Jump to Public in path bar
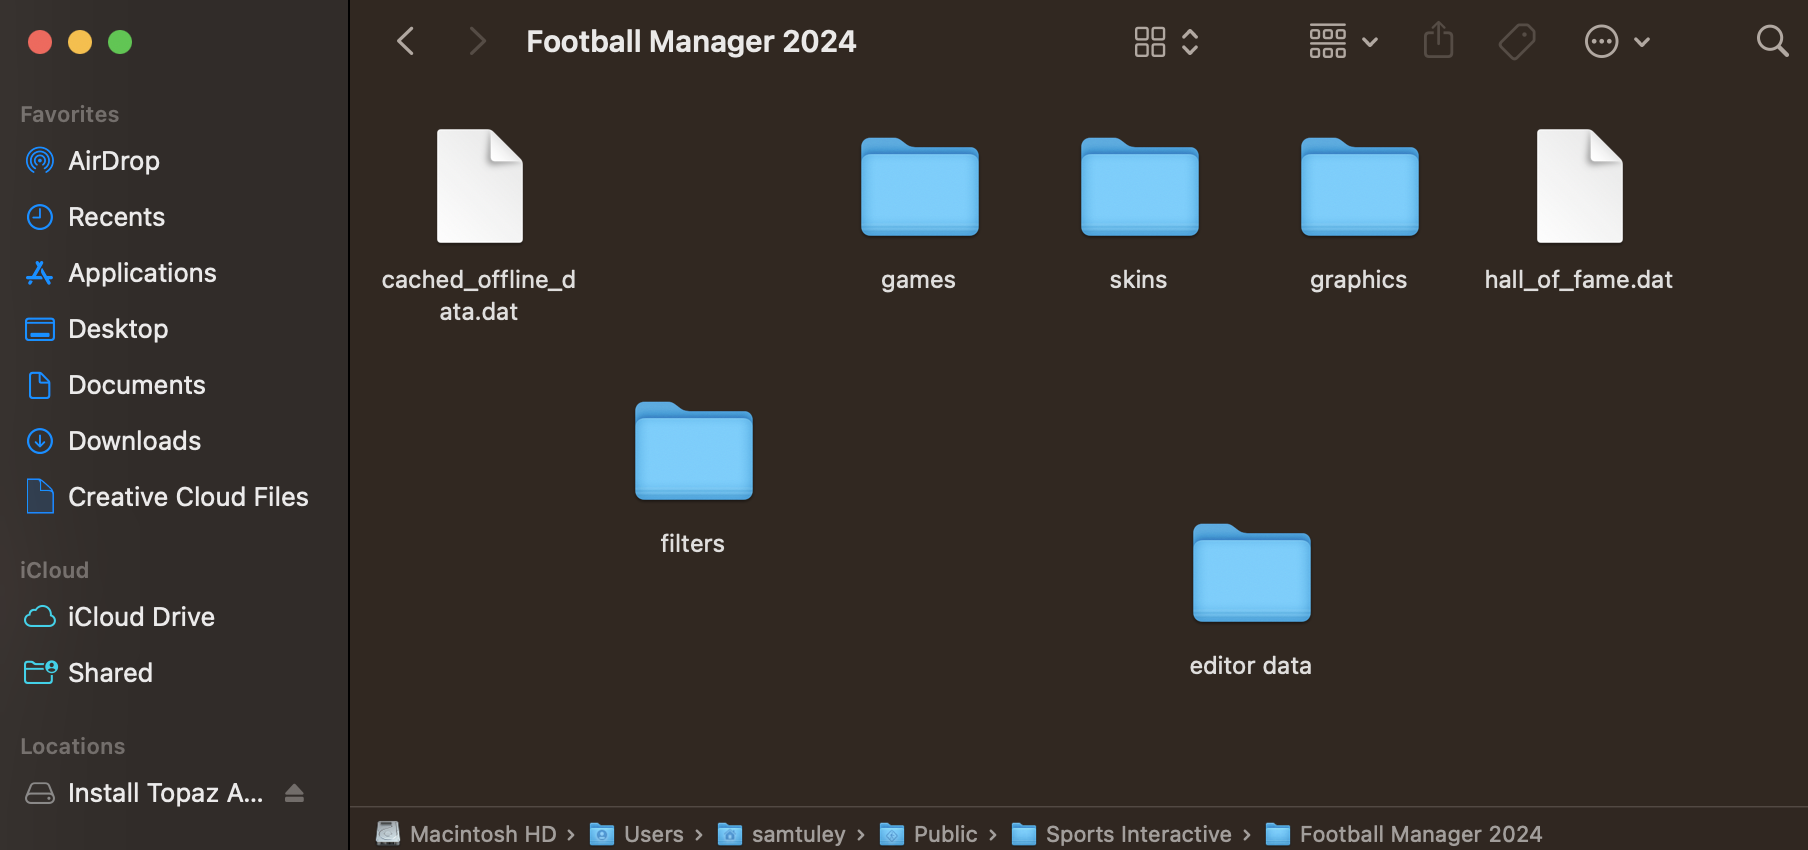The image size is (1808, 850). coord(929,834)
